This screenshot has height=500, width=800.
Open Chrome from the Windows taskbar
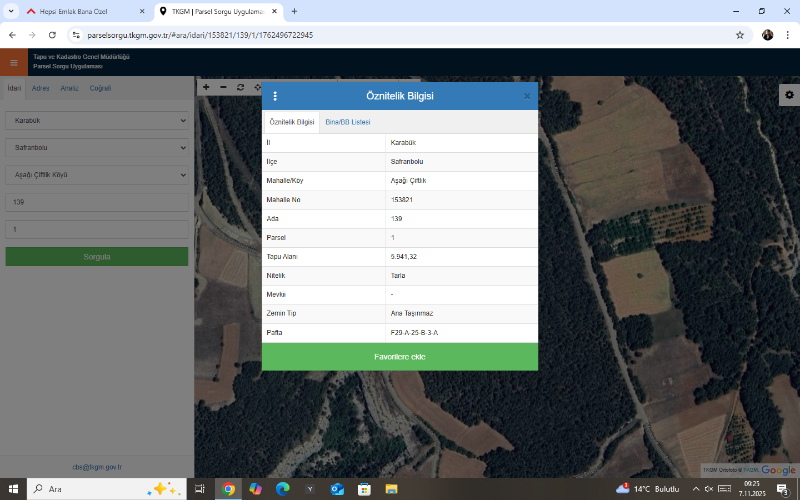point(228,489)
